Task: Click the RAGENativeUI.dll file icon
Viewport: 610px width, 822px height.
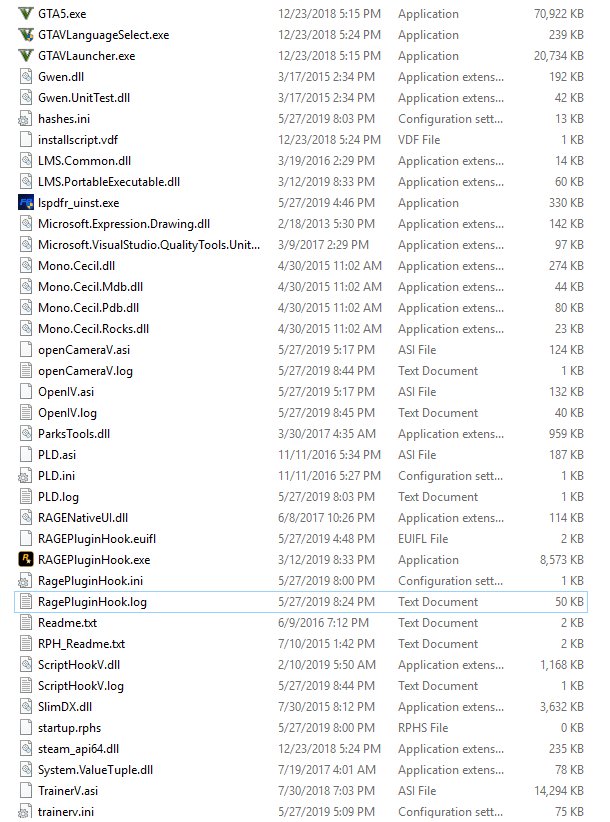Action: tap(26, 517)
